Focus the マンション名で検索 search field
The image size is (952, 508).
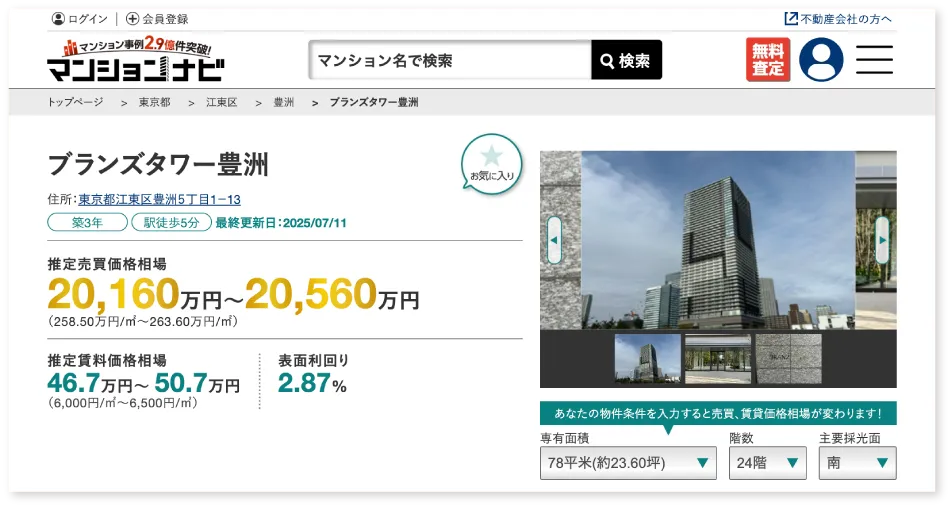coord(450,60)
